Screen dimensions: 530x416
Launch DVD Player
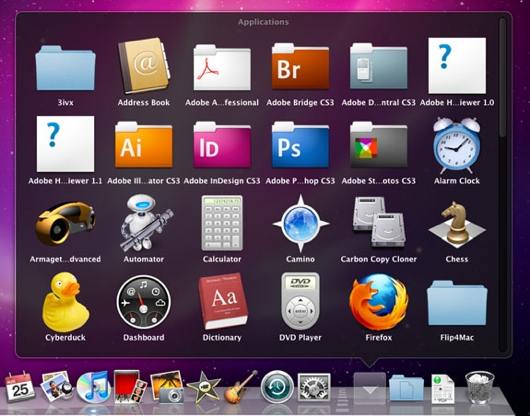pyautogui.click(x=300, y=301)
